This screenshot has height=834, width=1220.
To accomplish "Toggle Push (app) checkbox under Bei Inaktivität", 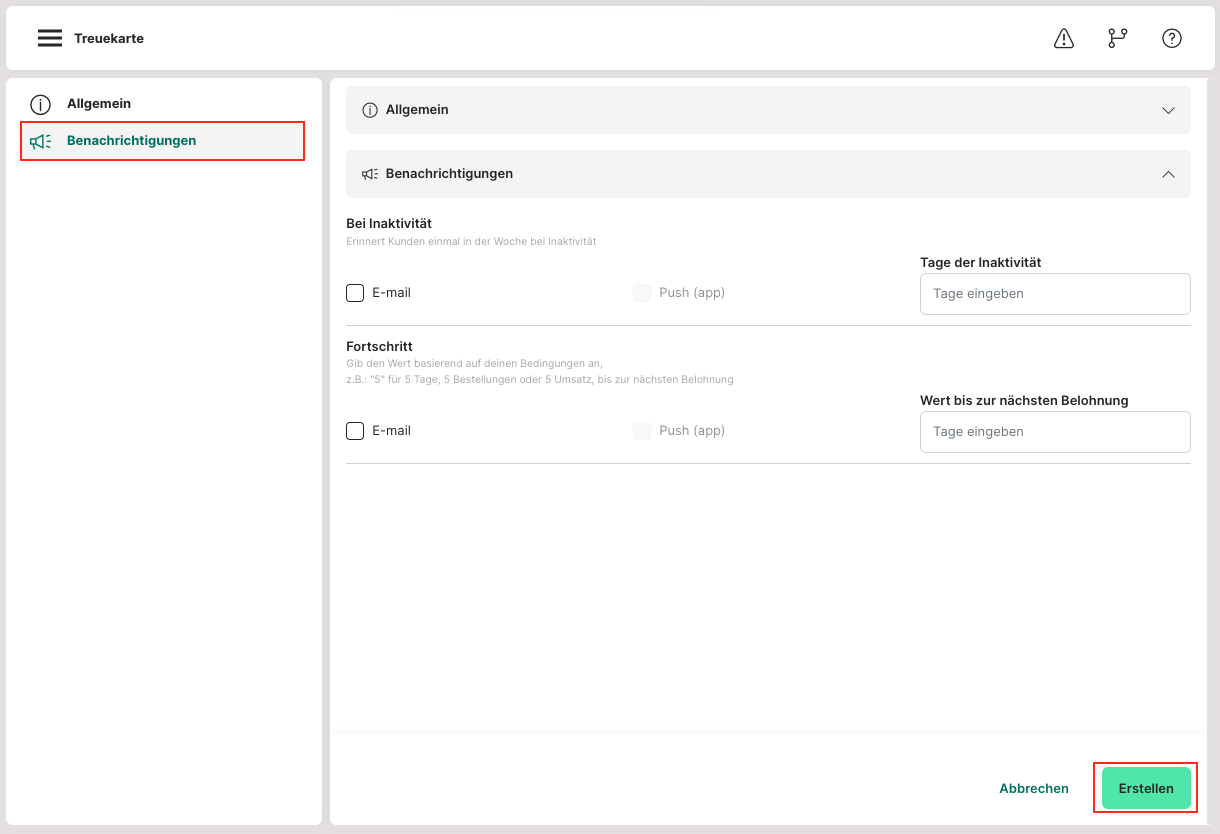I will (x=642, y=293).
